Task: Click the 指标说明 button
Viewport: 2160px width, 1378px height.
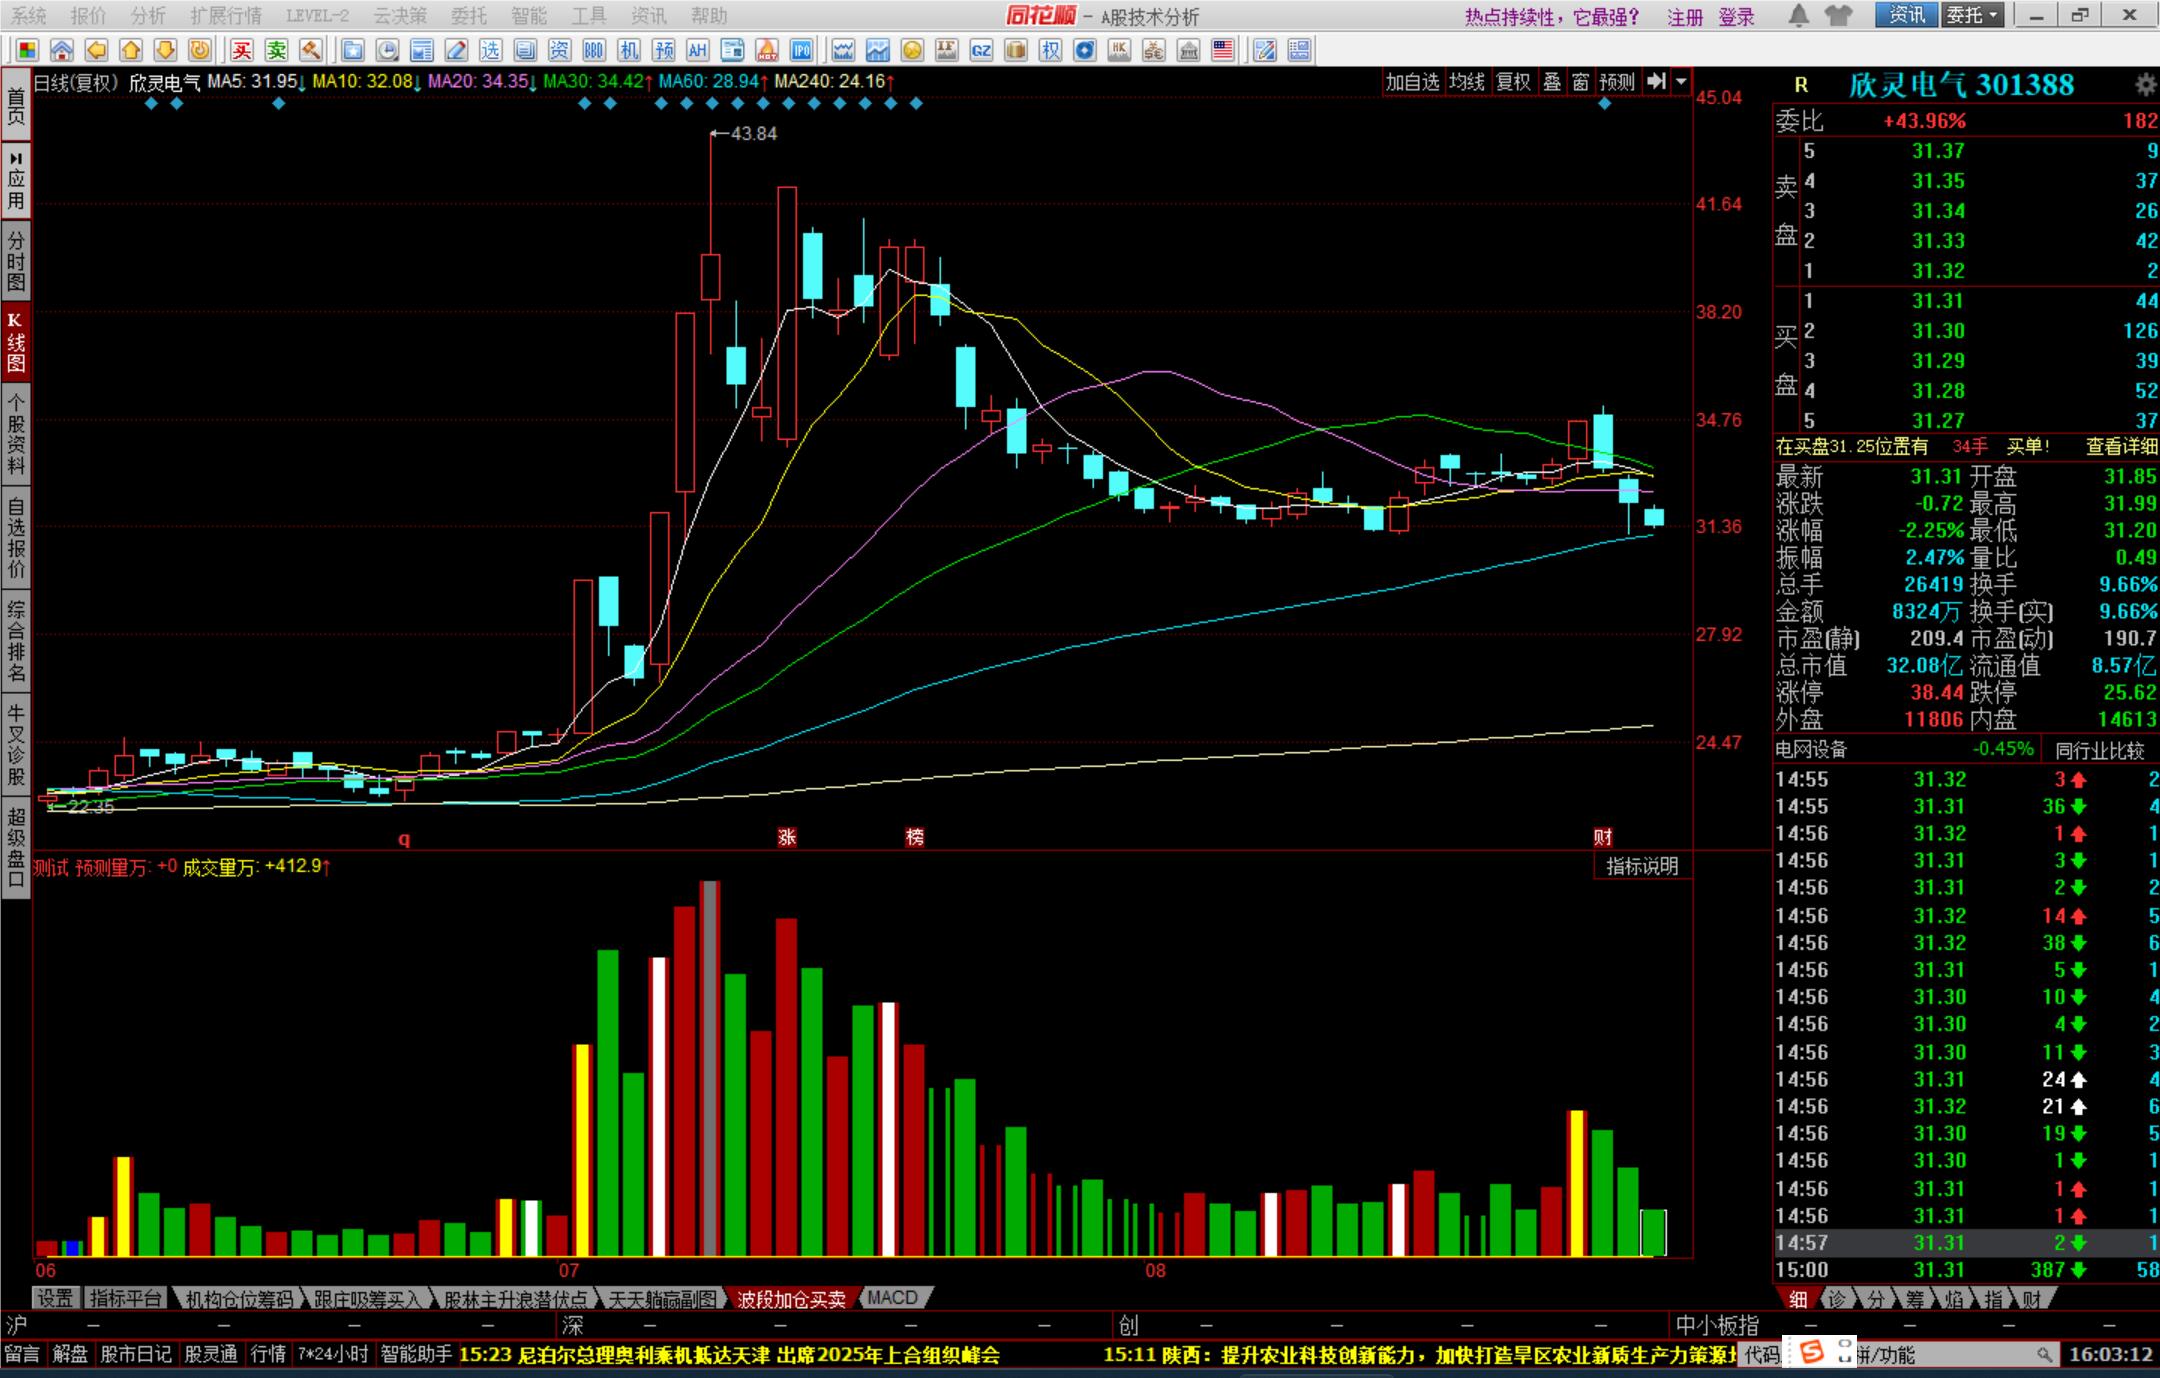Action: pos(1642,866)
